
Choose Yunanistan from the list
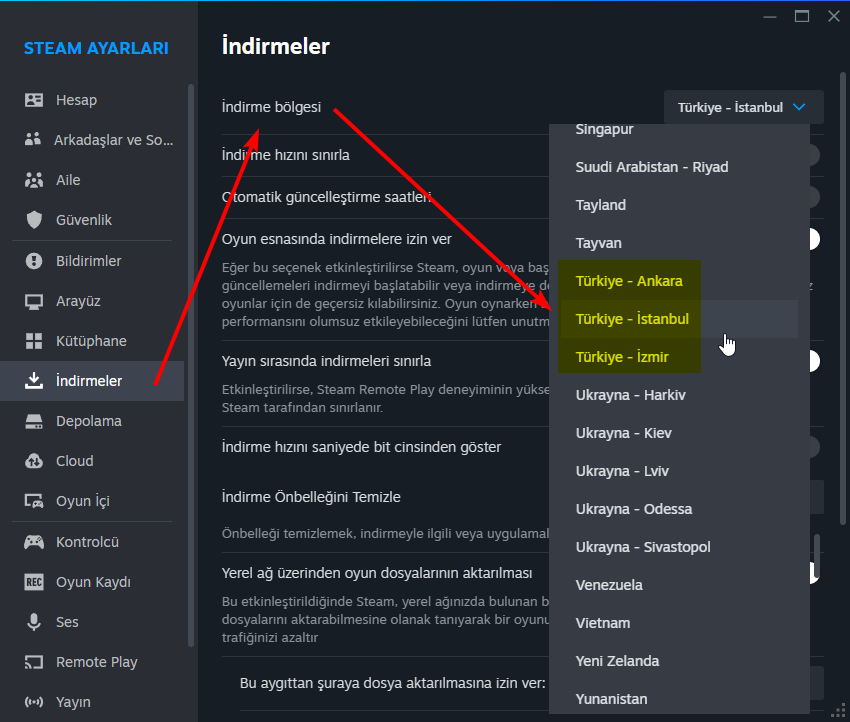point(679,698)
